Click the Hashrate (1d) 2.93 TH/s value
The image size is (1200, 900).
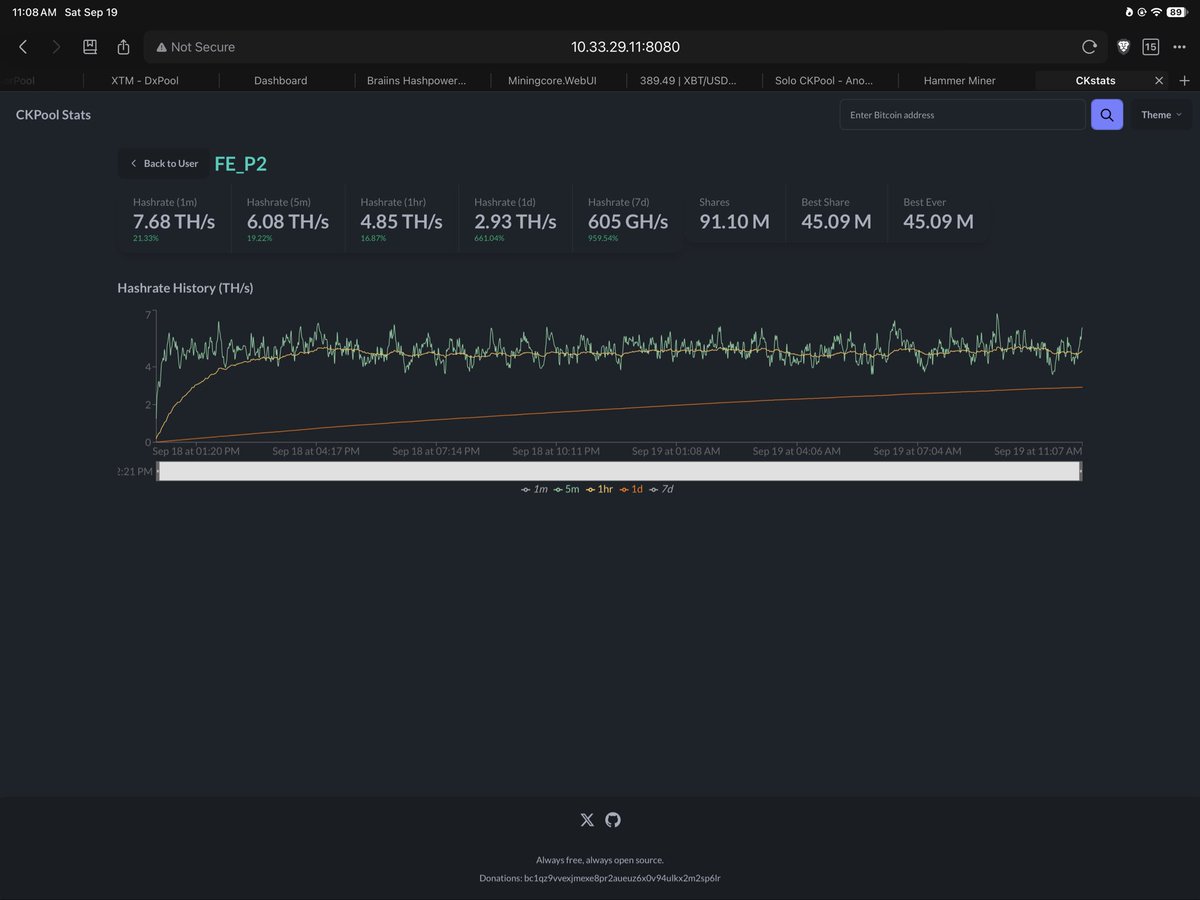coord(515,222)
